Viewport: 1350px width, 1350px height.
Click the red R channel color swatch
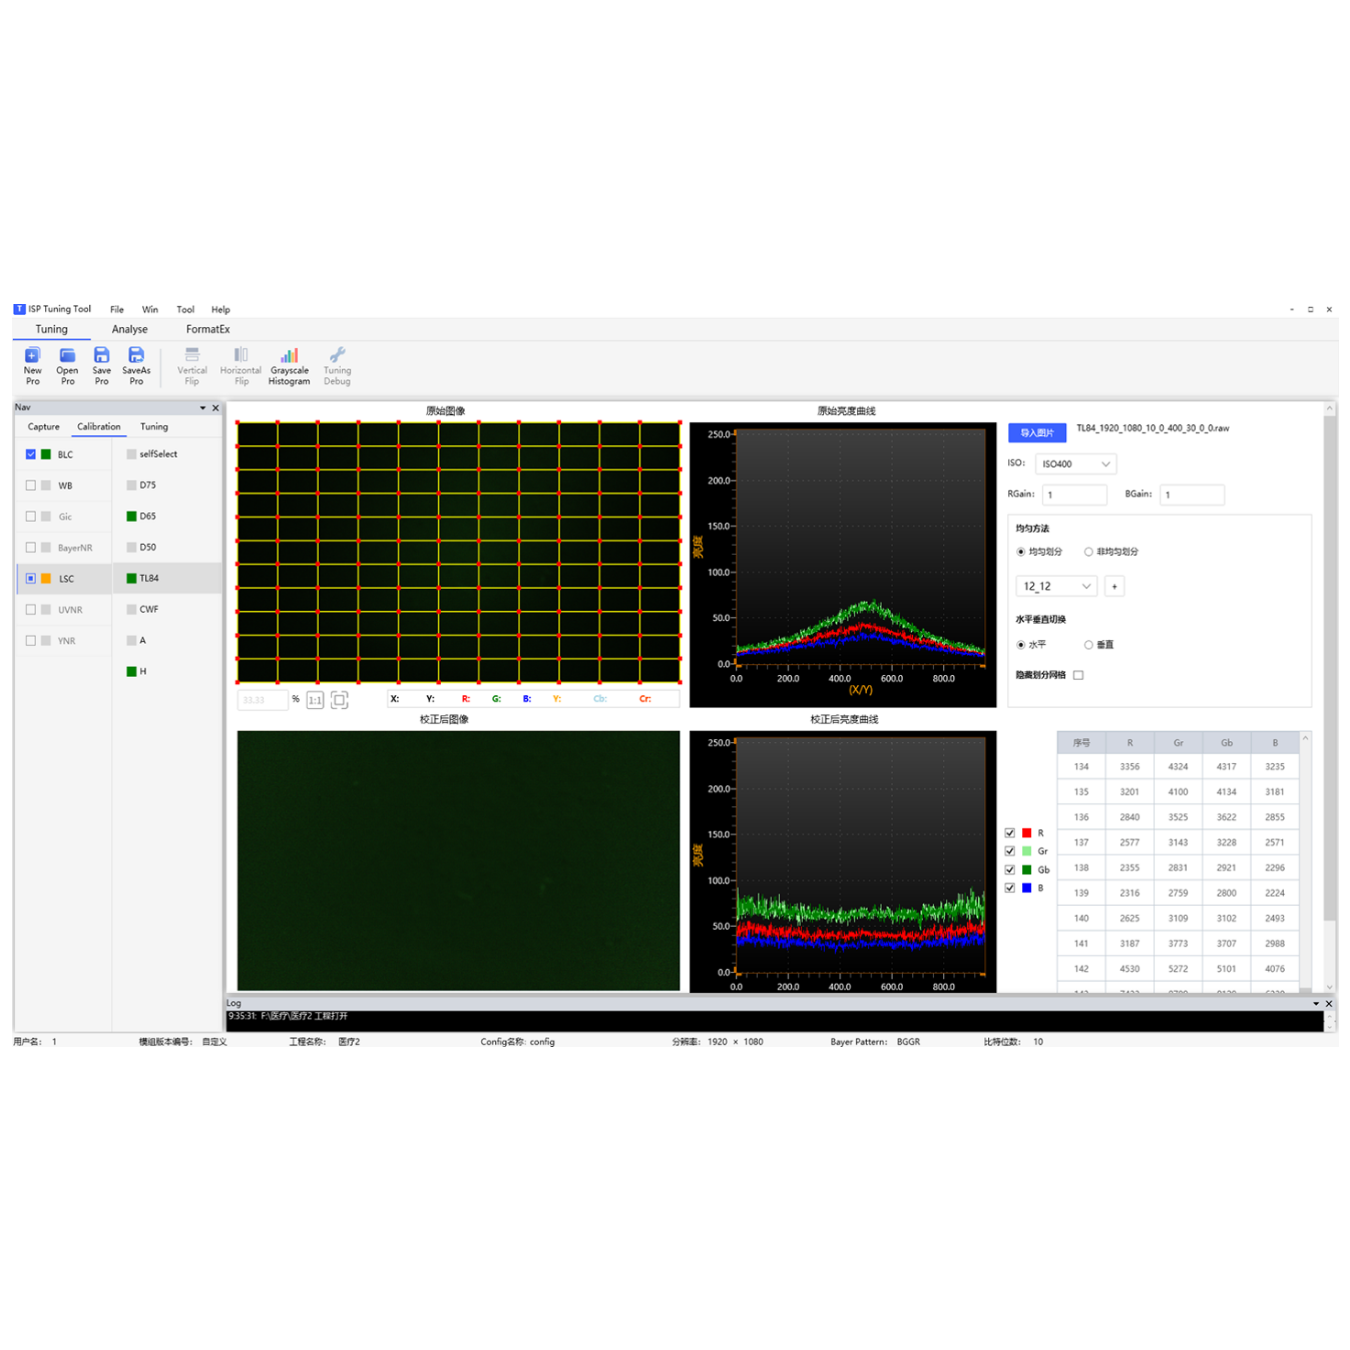coord(1026,833)
